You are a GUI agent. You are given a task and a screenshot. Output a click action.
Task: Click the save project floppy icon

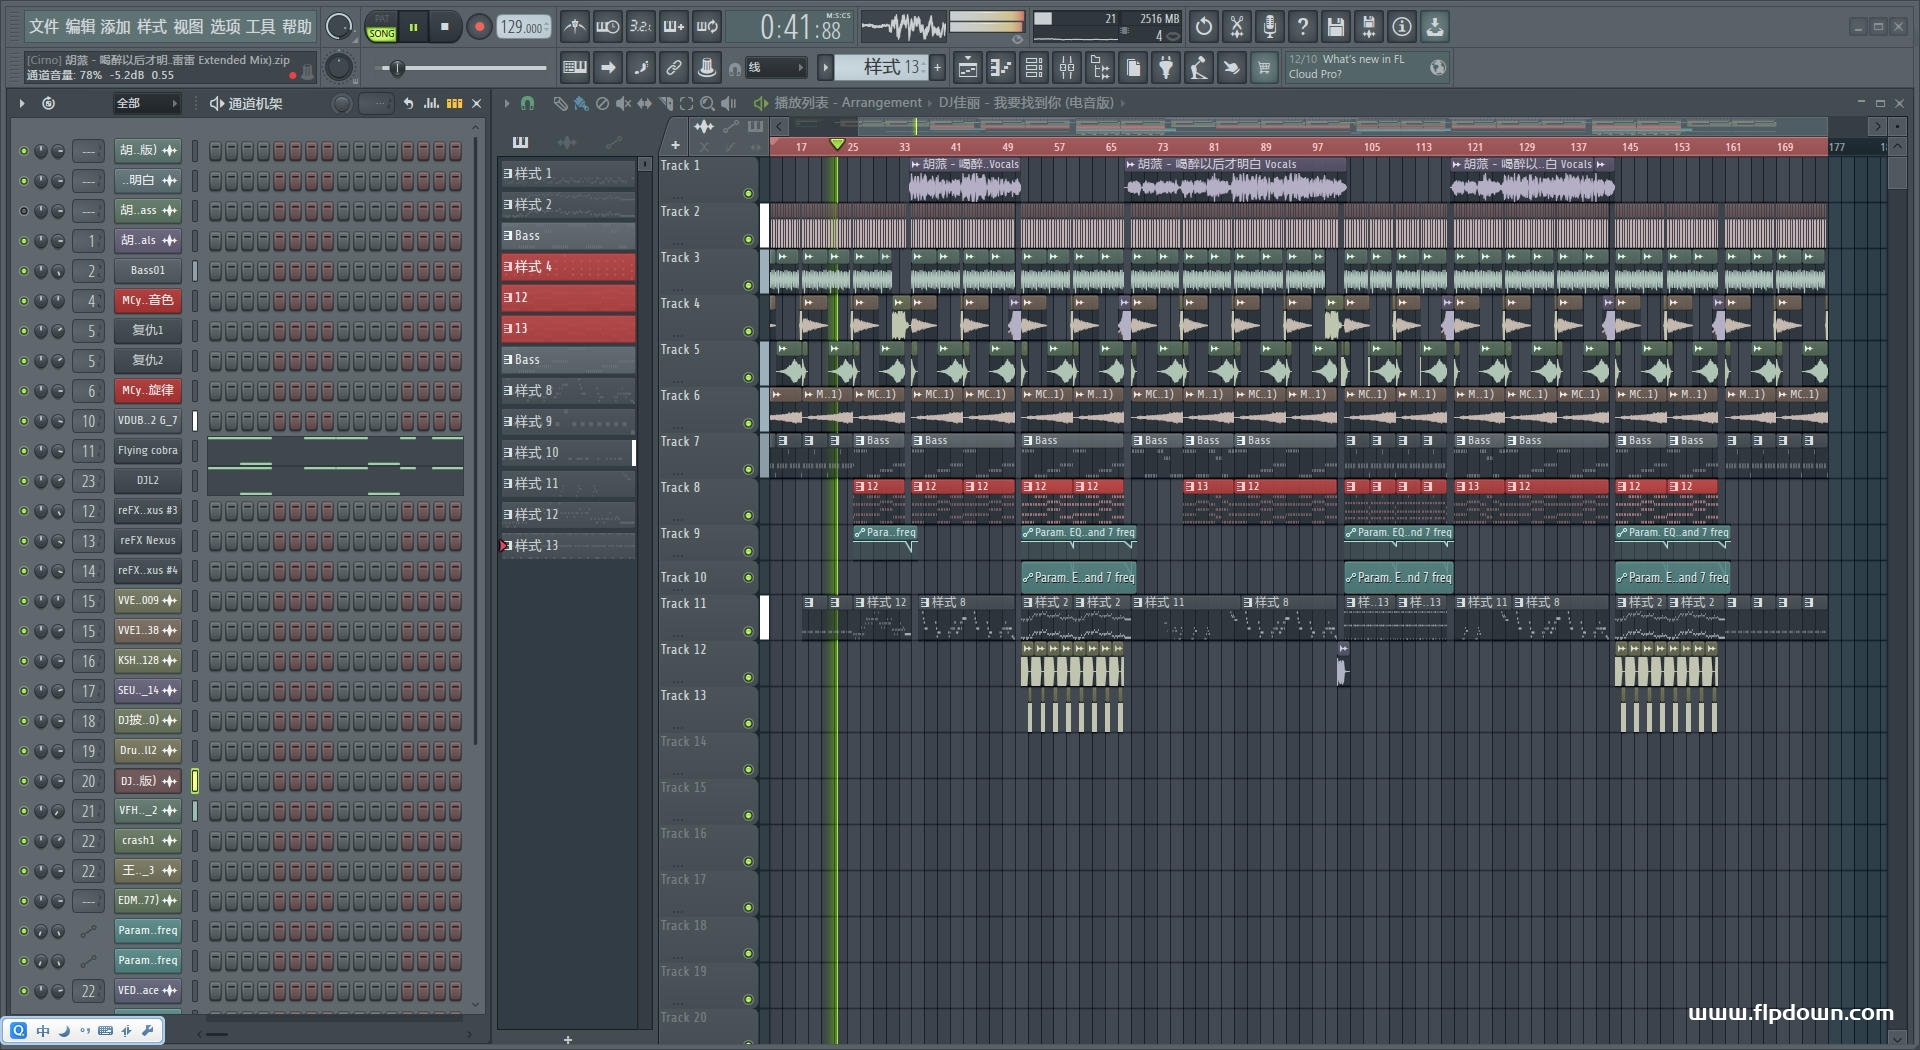(x=1335, y=27)
